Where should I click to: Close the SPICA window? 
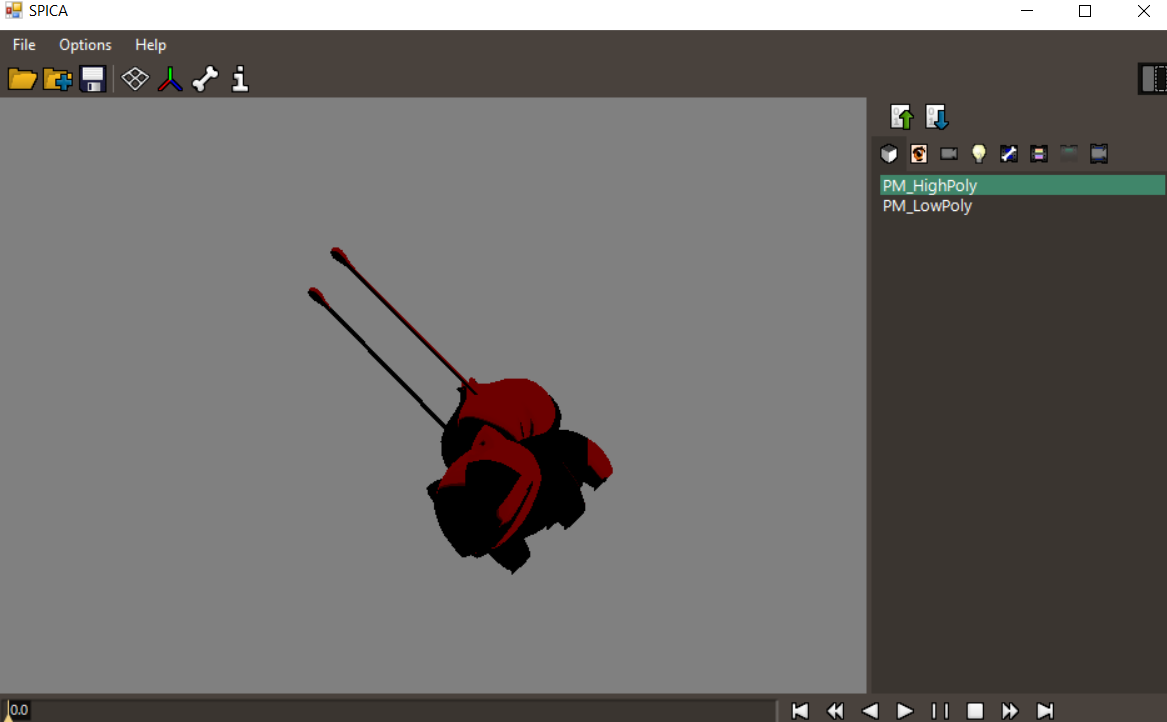tap(1143, 11)
